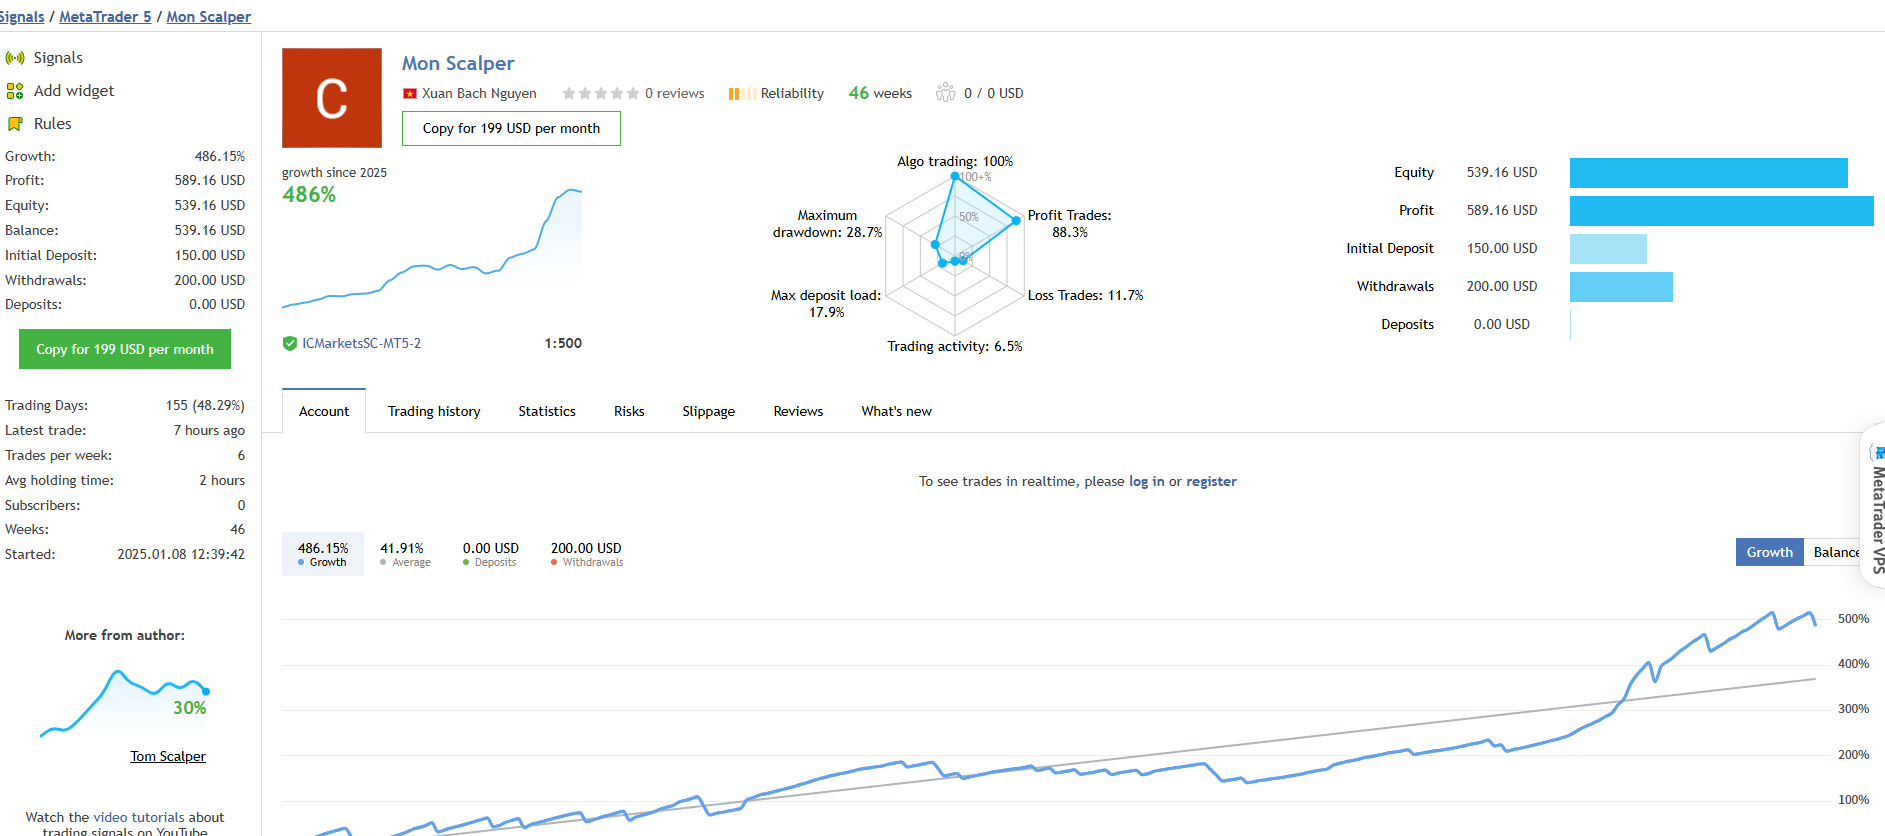The image size is (1885, 836).
Task: Click the star rating icons
Action: [600, 94]
